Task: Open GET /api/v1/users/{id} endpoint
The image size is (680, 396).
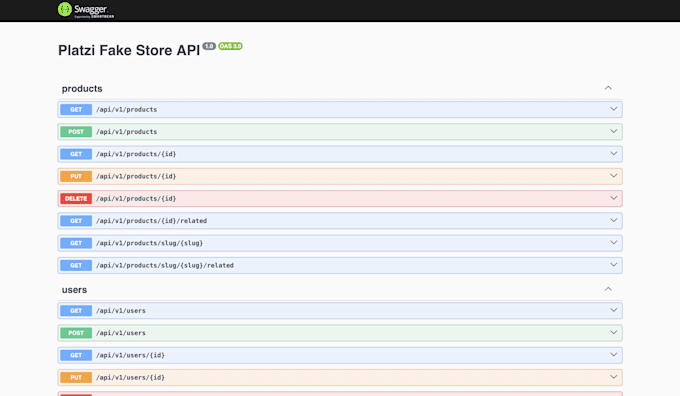Action: (x=340, y=355)
